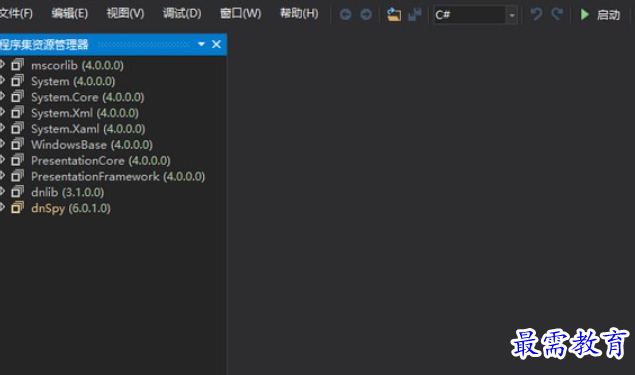
Task: Click the navigate forward arrow icon
Action: tap(366, 15)
